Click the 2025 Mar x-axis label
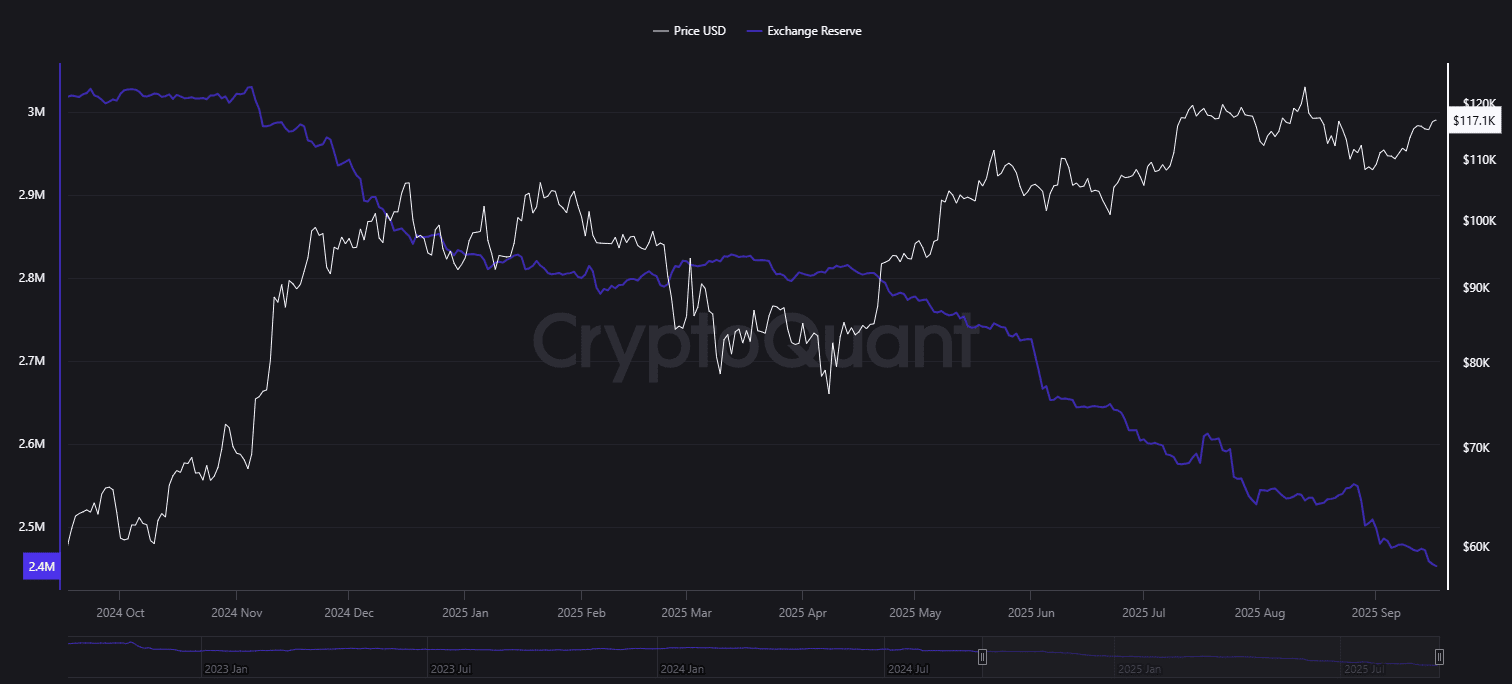 [x=687, y=612]
